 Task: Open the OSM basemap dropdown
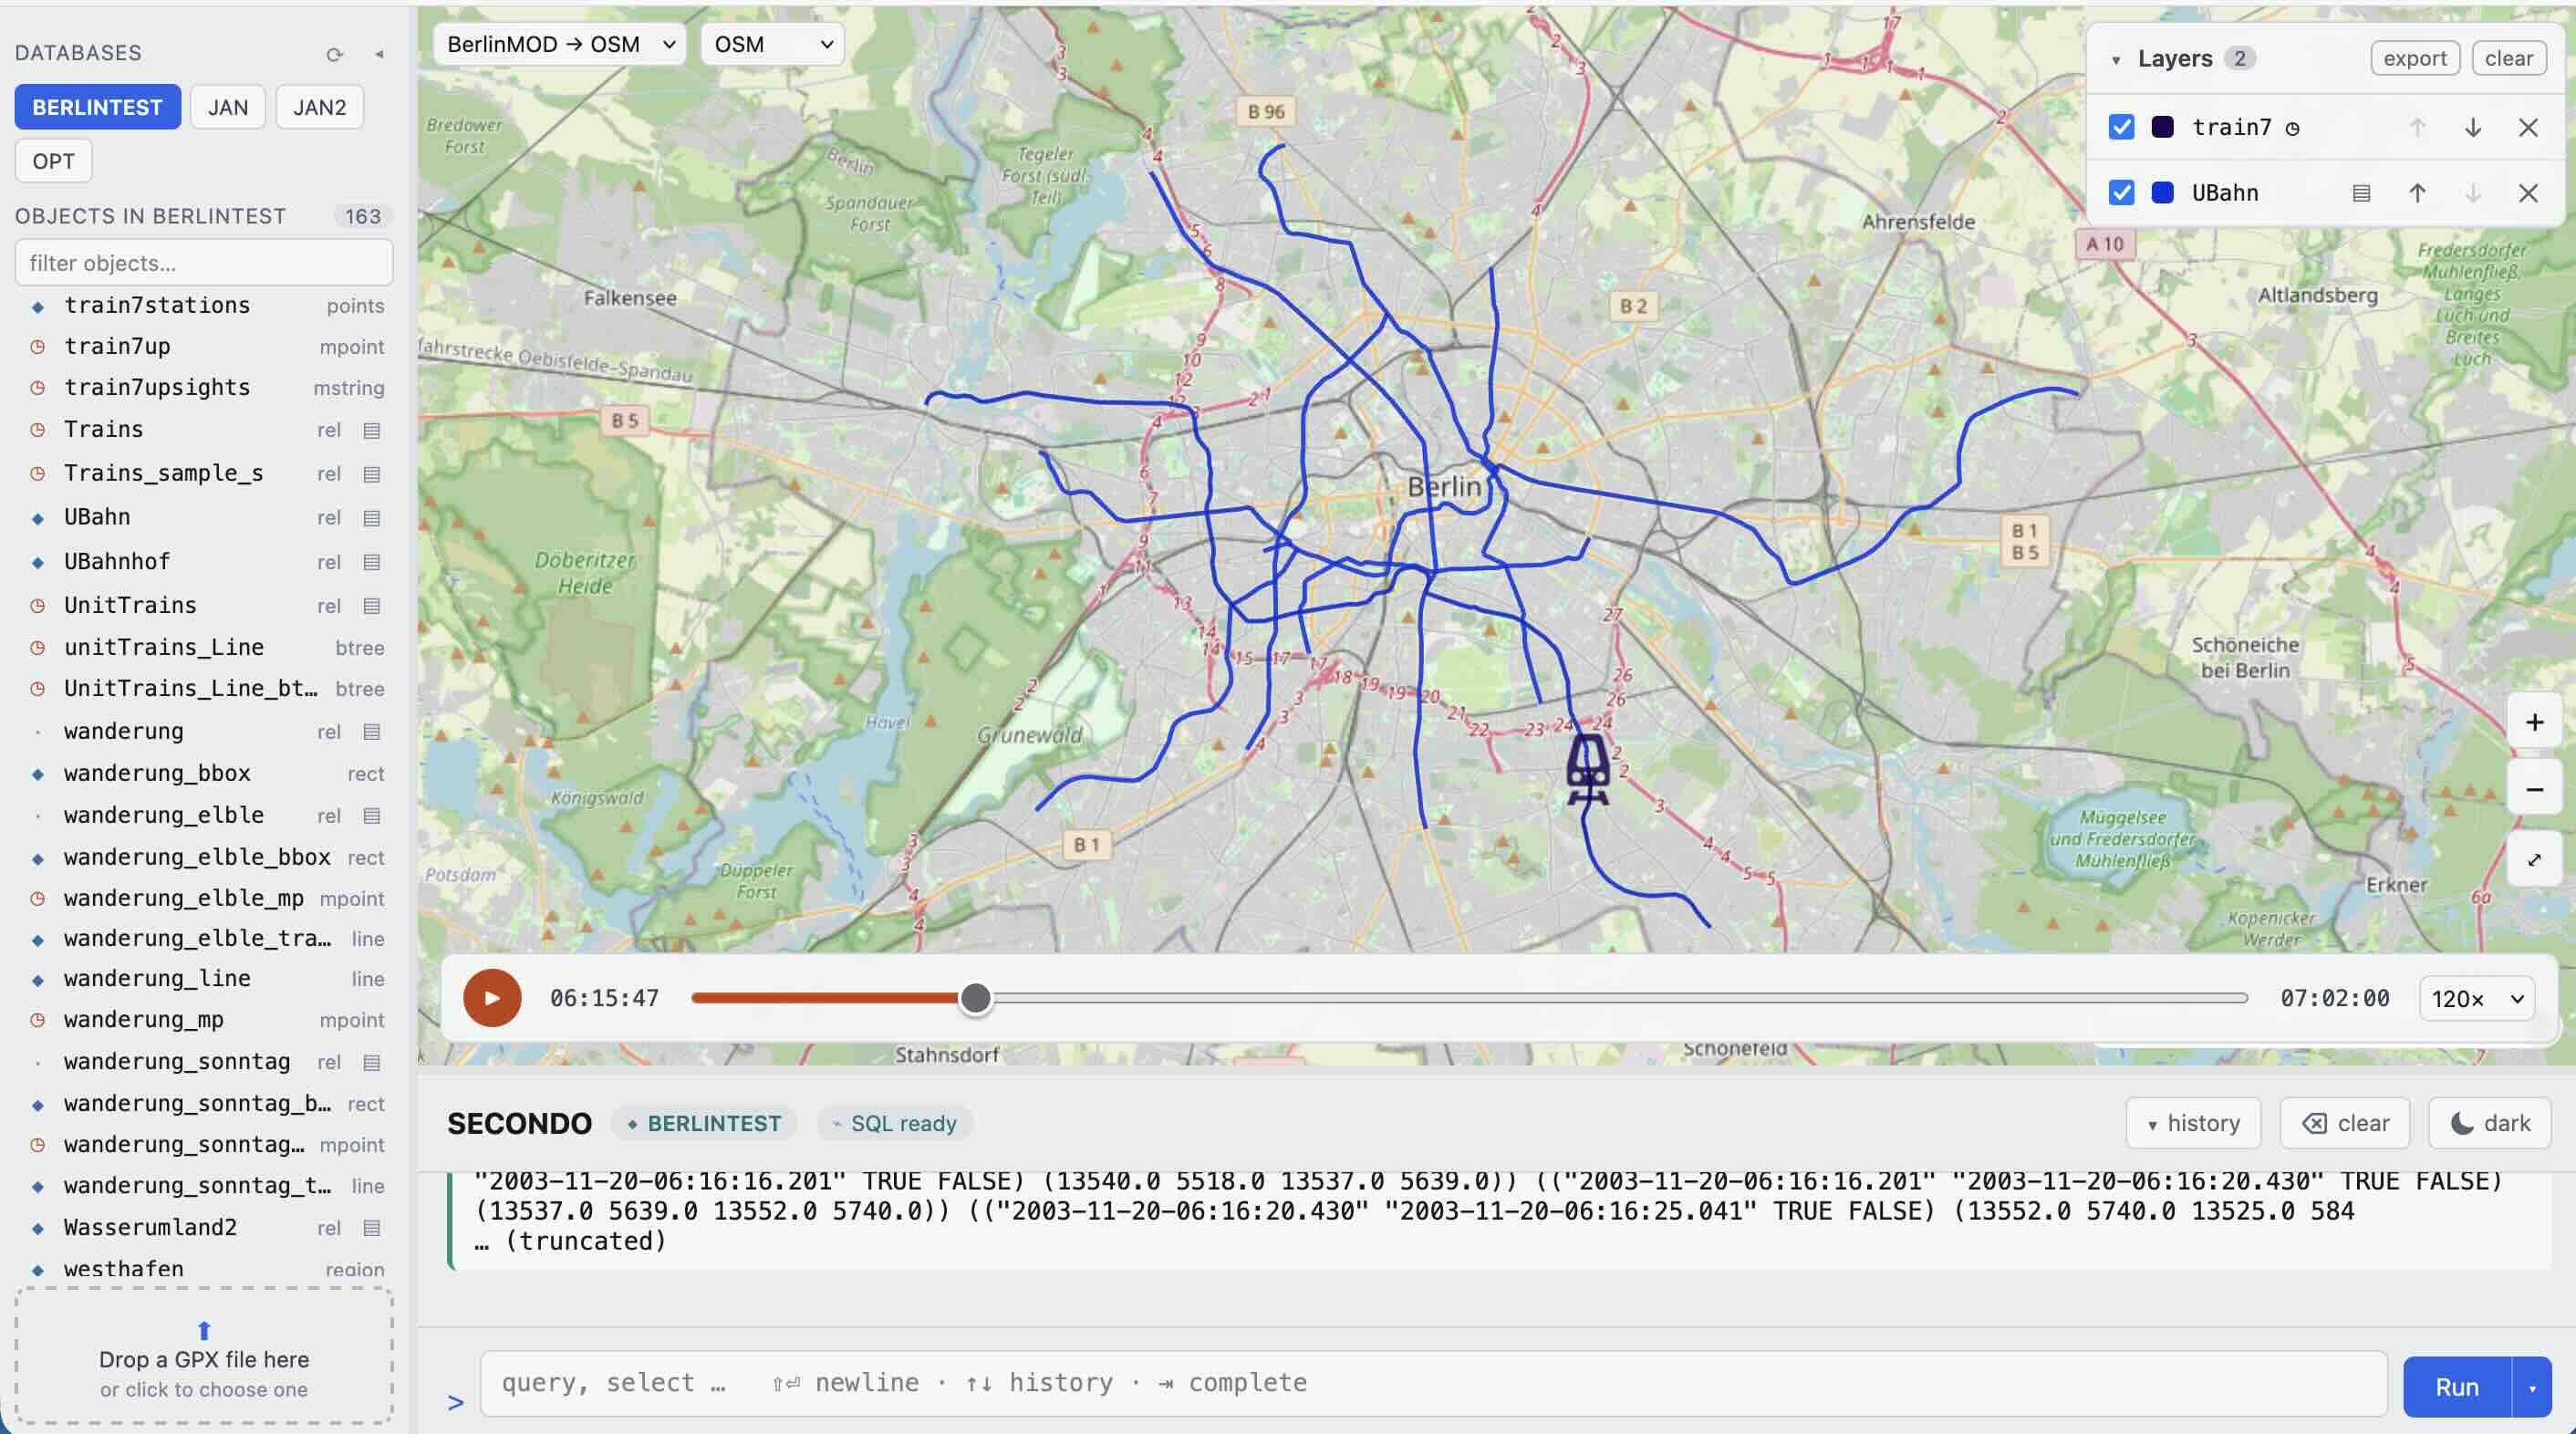(772, 44)
